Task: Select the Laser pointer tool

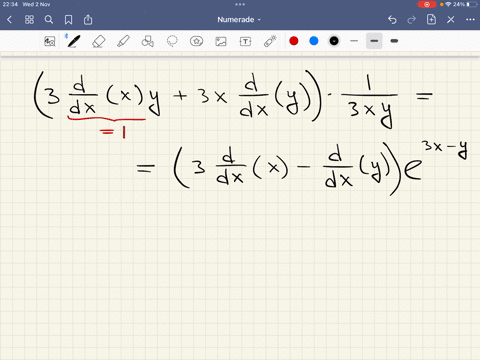Action: [270, 41]
